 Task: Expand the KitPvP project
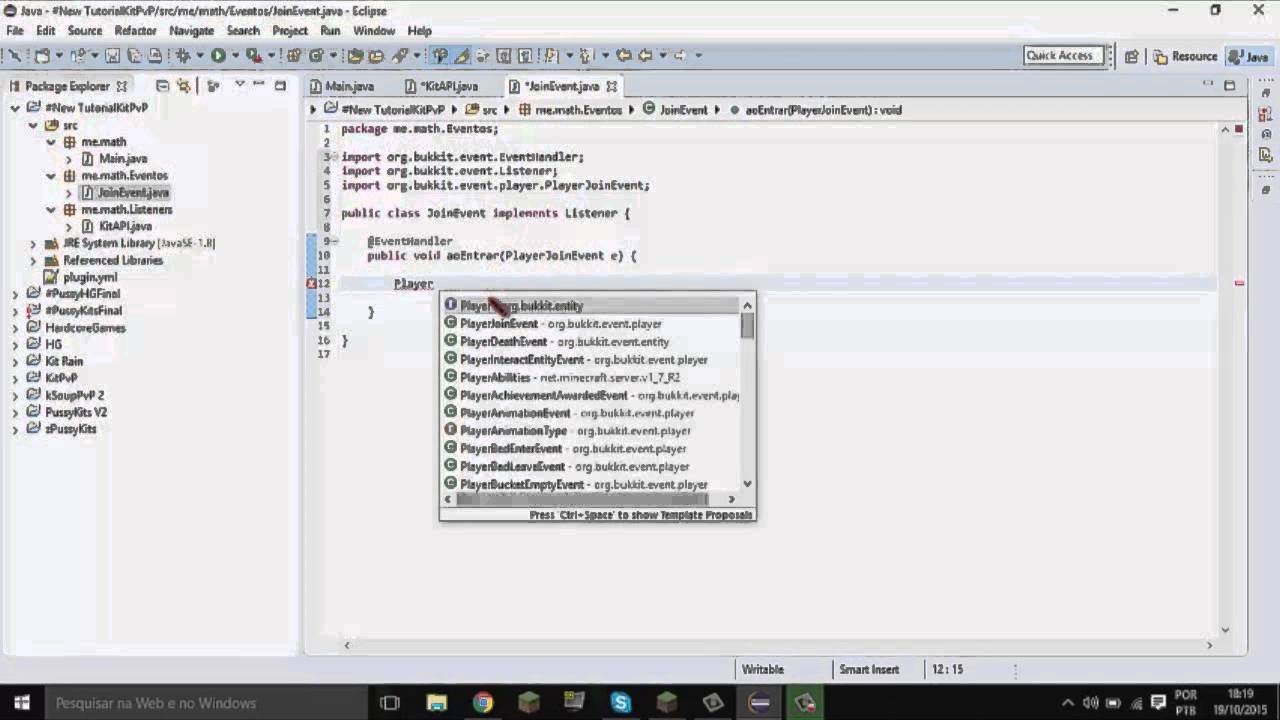(x=15, y=378)
